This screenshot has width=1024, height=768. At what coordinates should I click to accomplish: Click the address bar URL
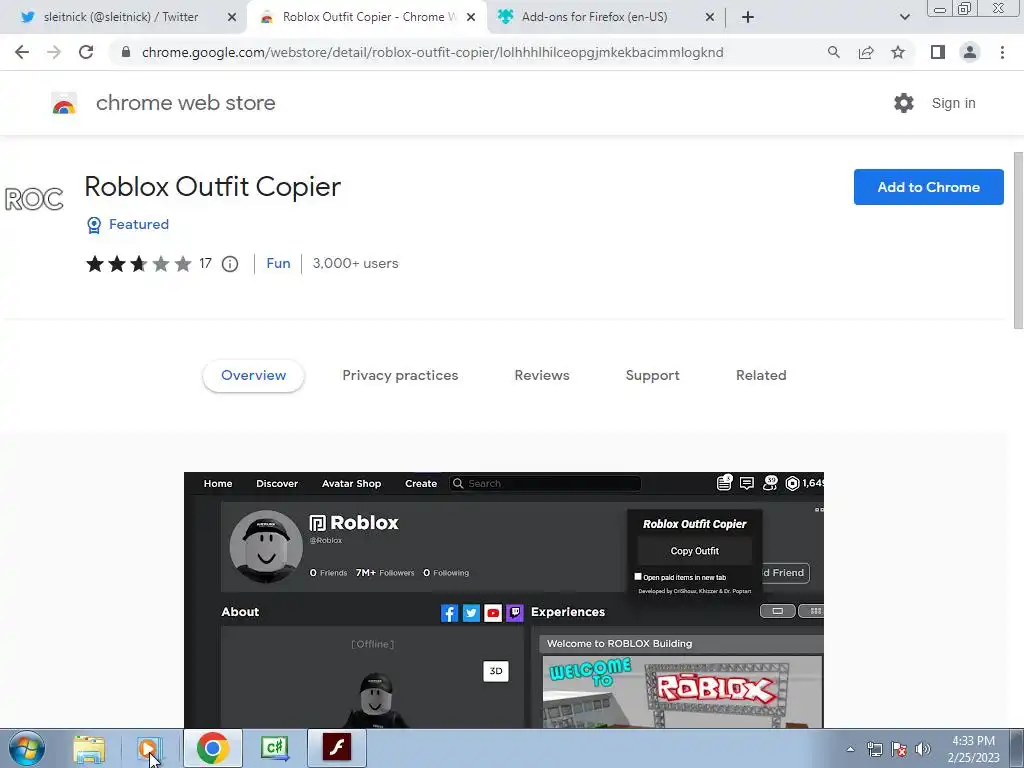(432, 52)
